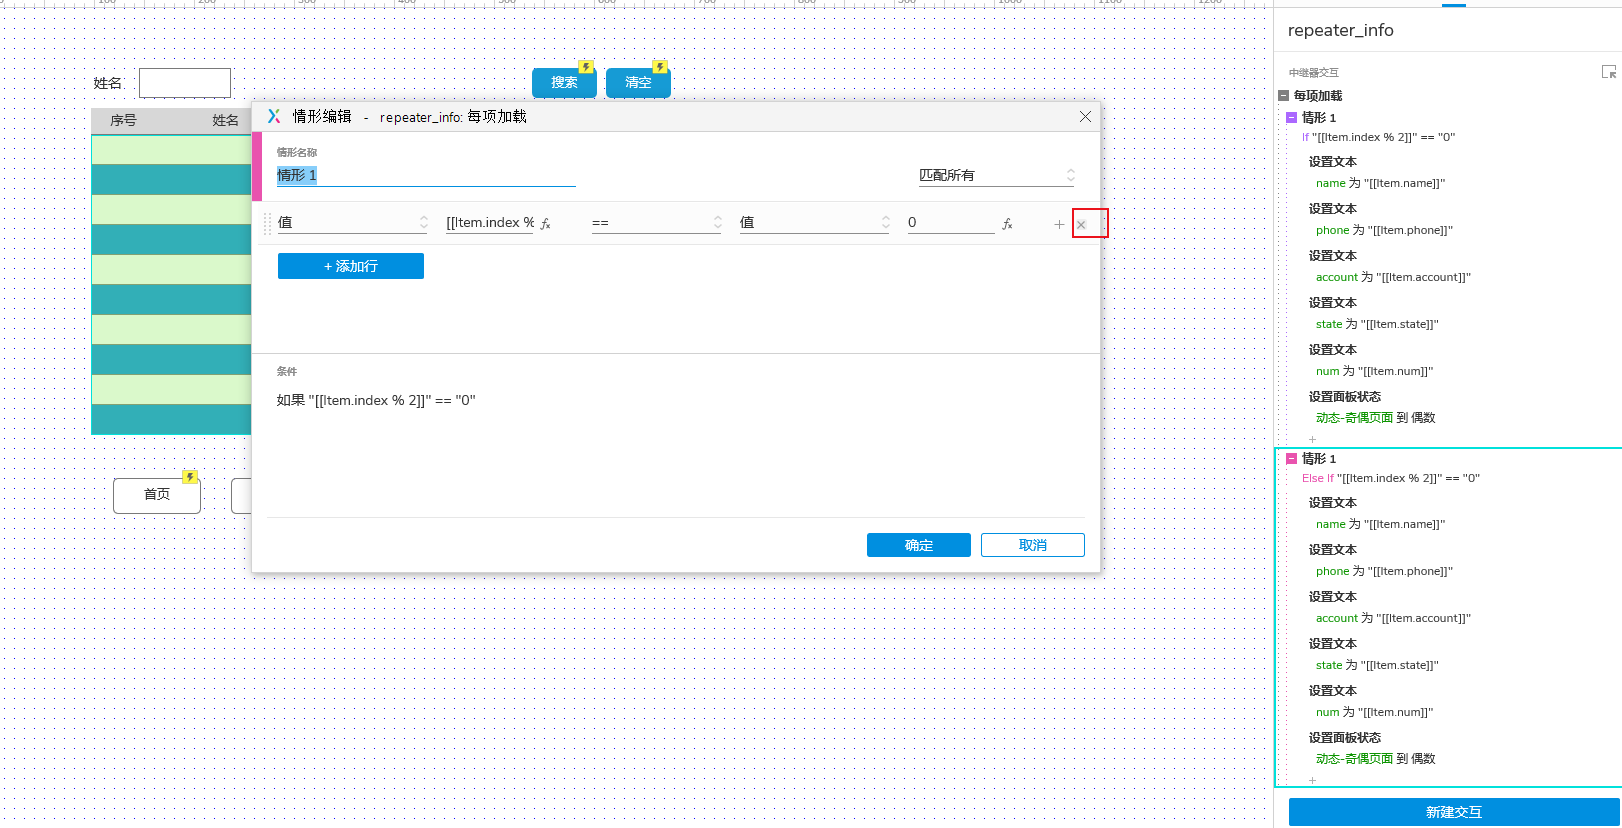Image resolution: width=1622 pixels, height=828 pixels.
Task: Select the If "[[Item.index % 2]]" == "0" condition
Action: [x=1379, y=138]
